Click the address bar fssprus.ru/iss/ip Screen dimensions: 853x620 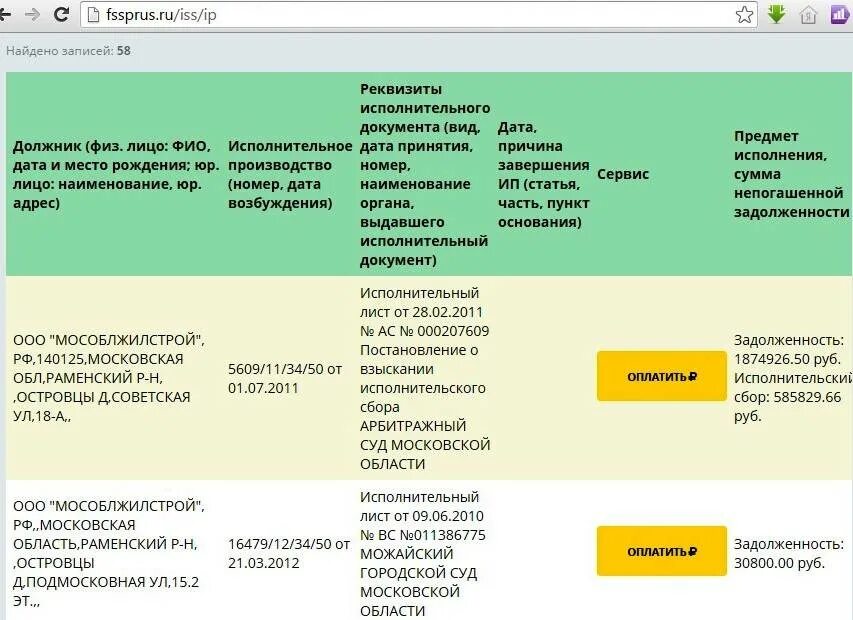click(x=419, y=15)
